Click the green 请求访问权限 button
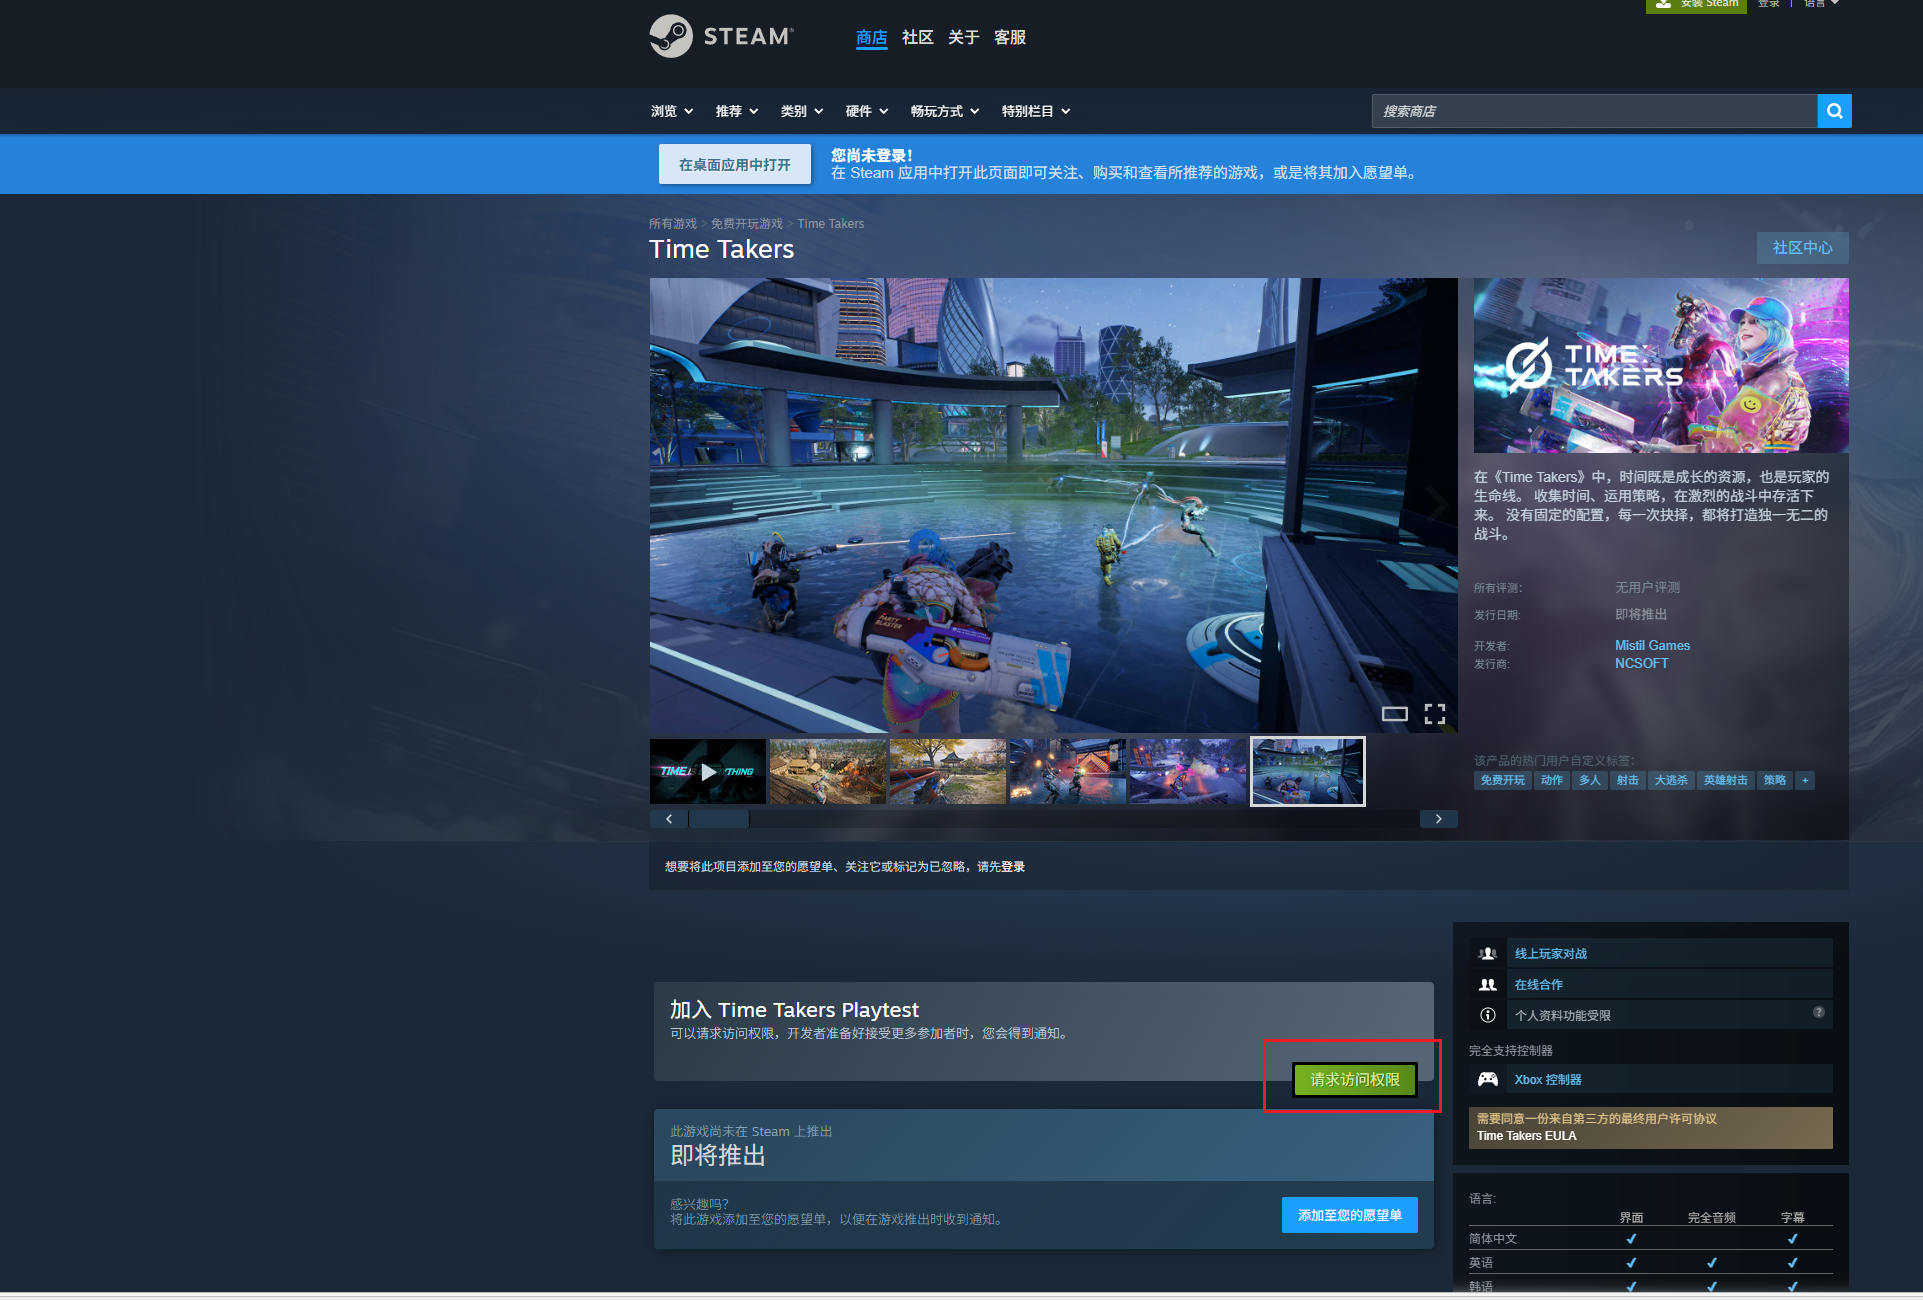The image size is (1923, 1300). pyautogui.click(x=1354, y=1080)
